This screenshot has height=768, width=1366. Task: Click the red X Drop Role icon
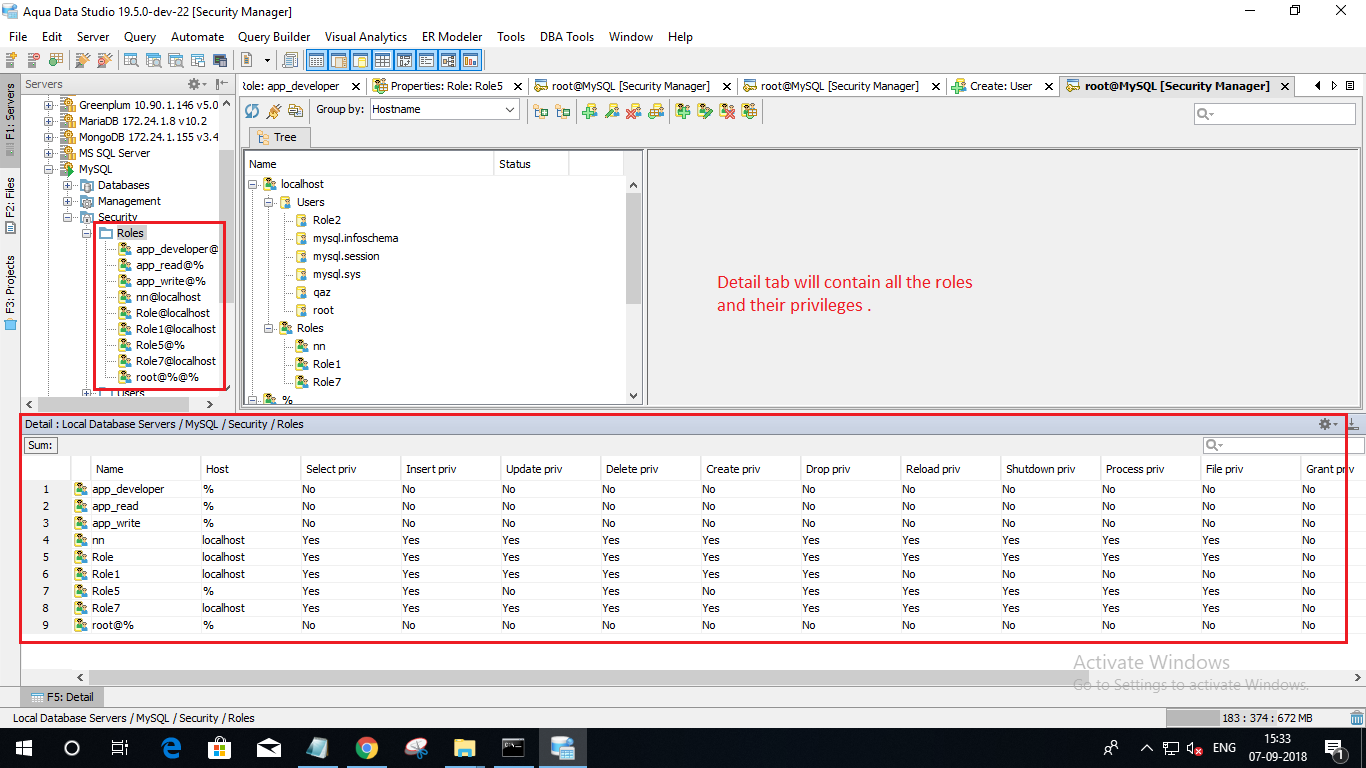(x=727, y=111)
